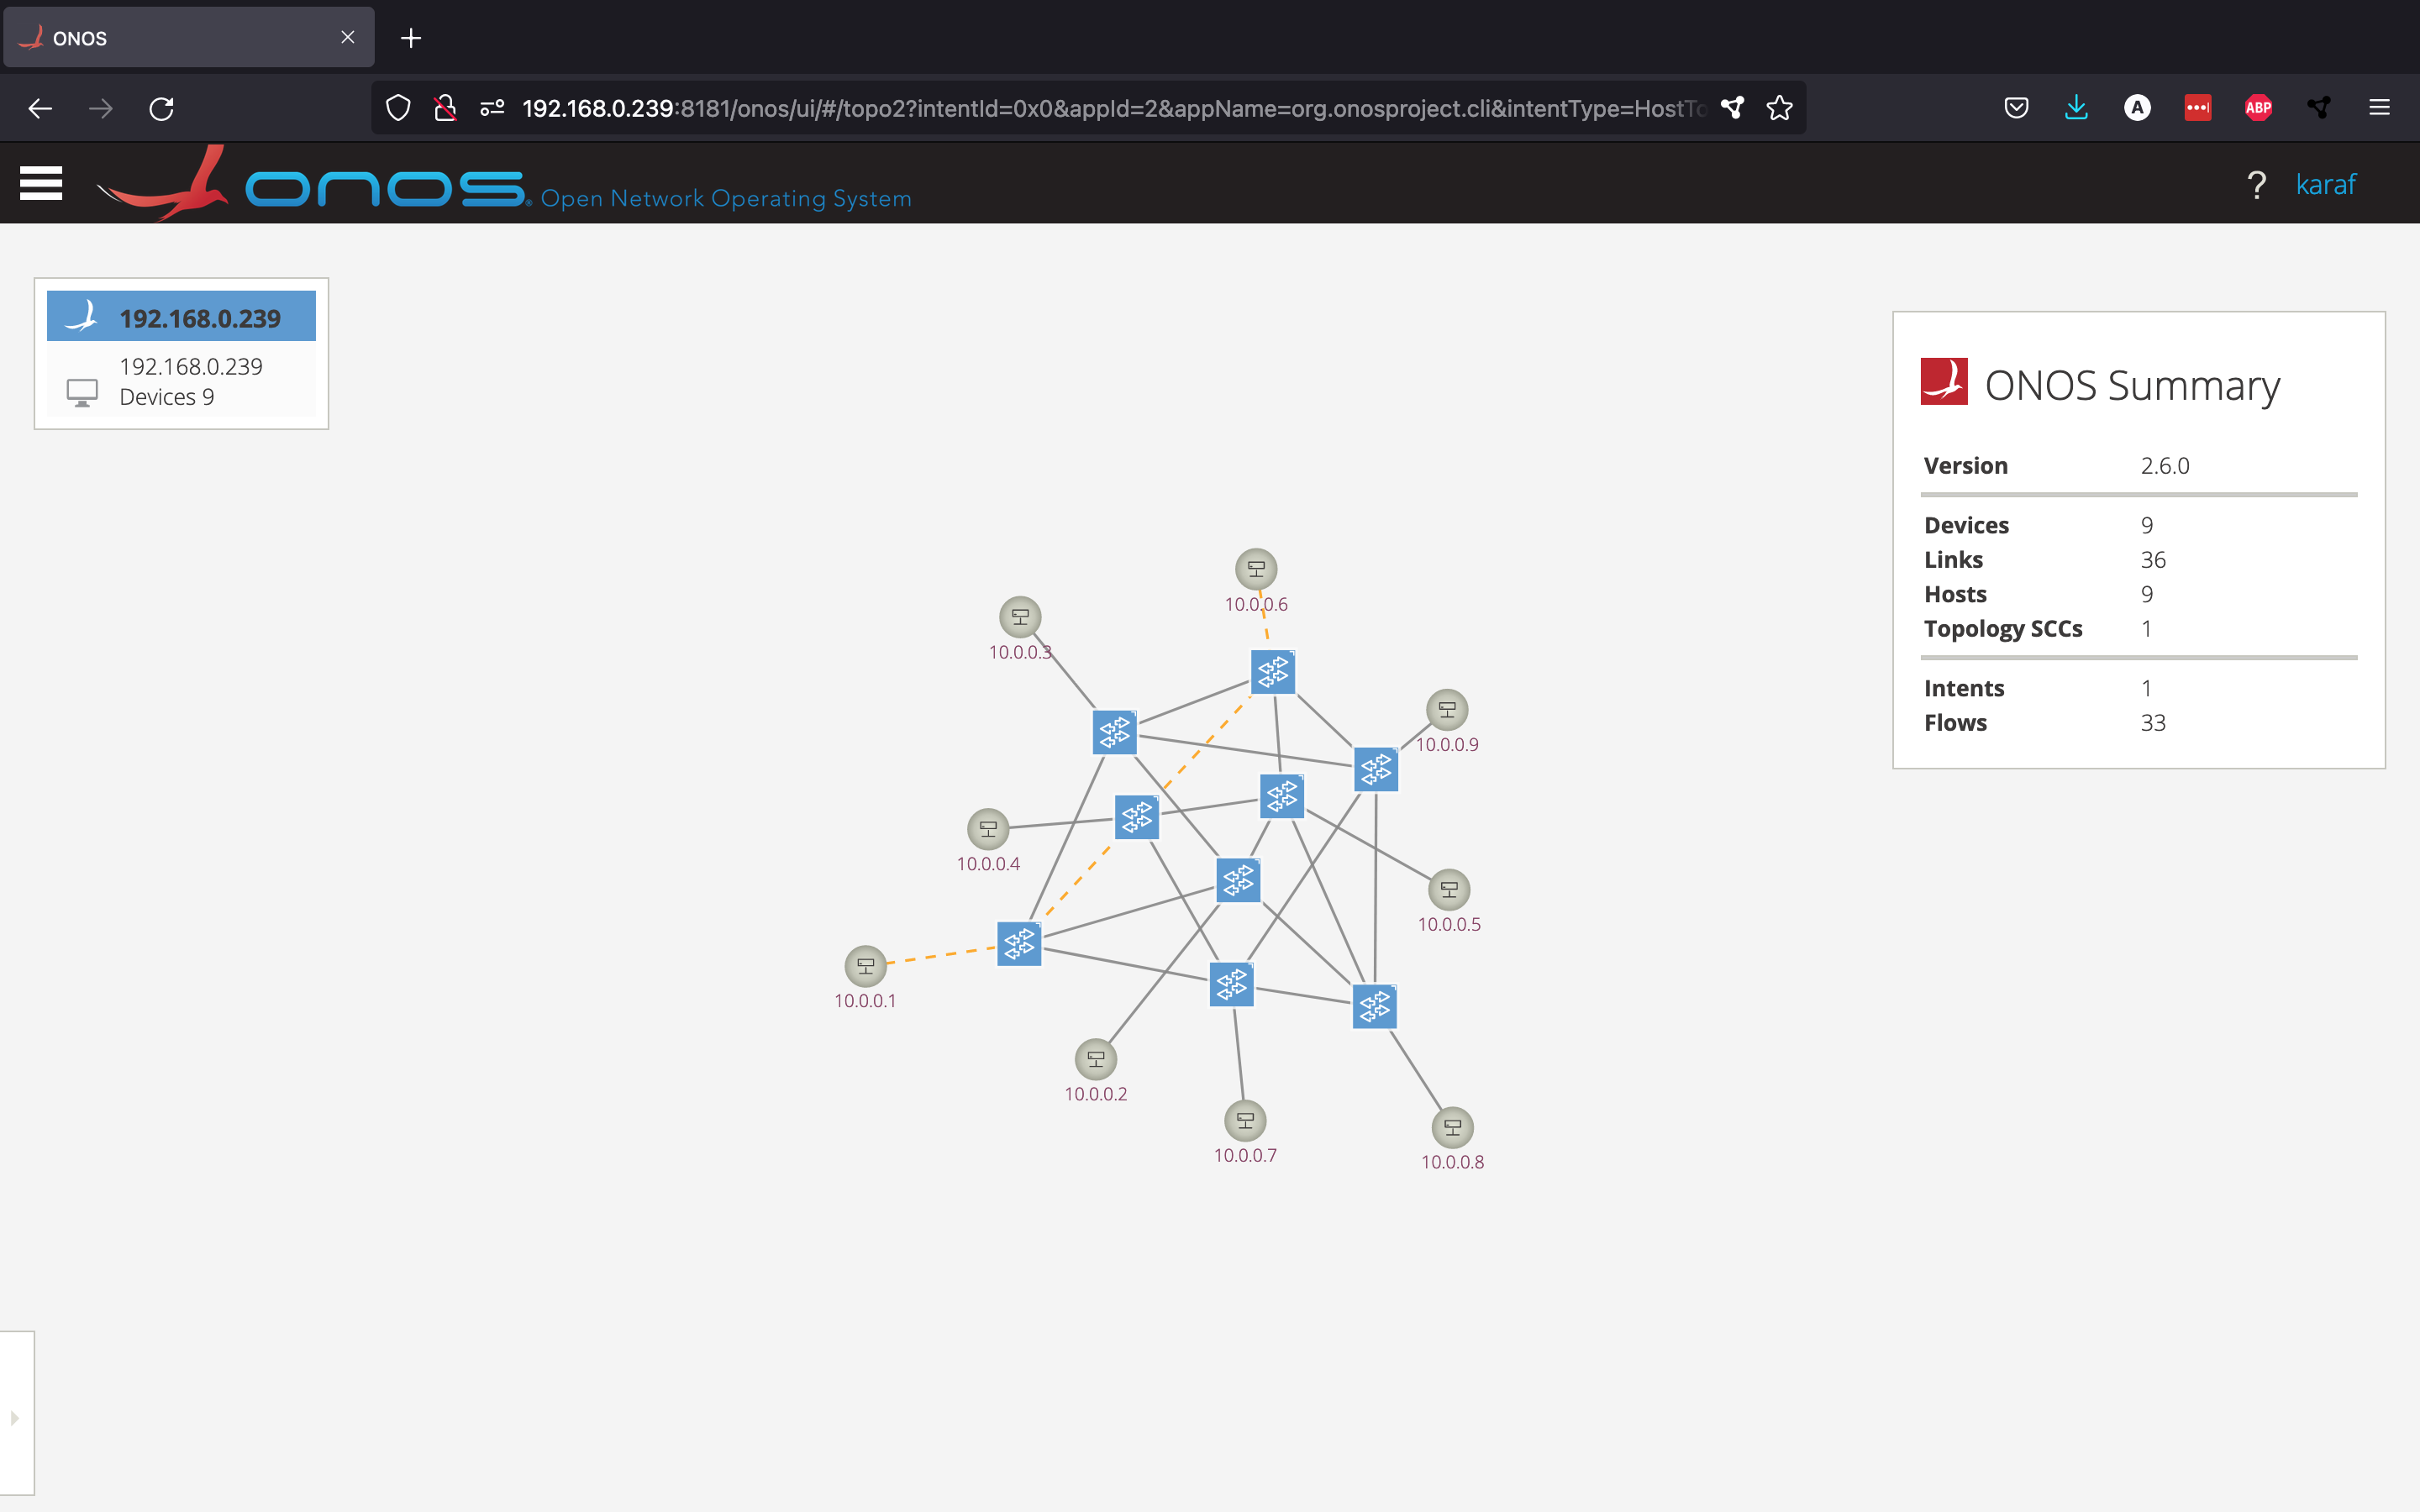Open the red password manager extension
The image size is (2420, 1512).
[2197, 108]
